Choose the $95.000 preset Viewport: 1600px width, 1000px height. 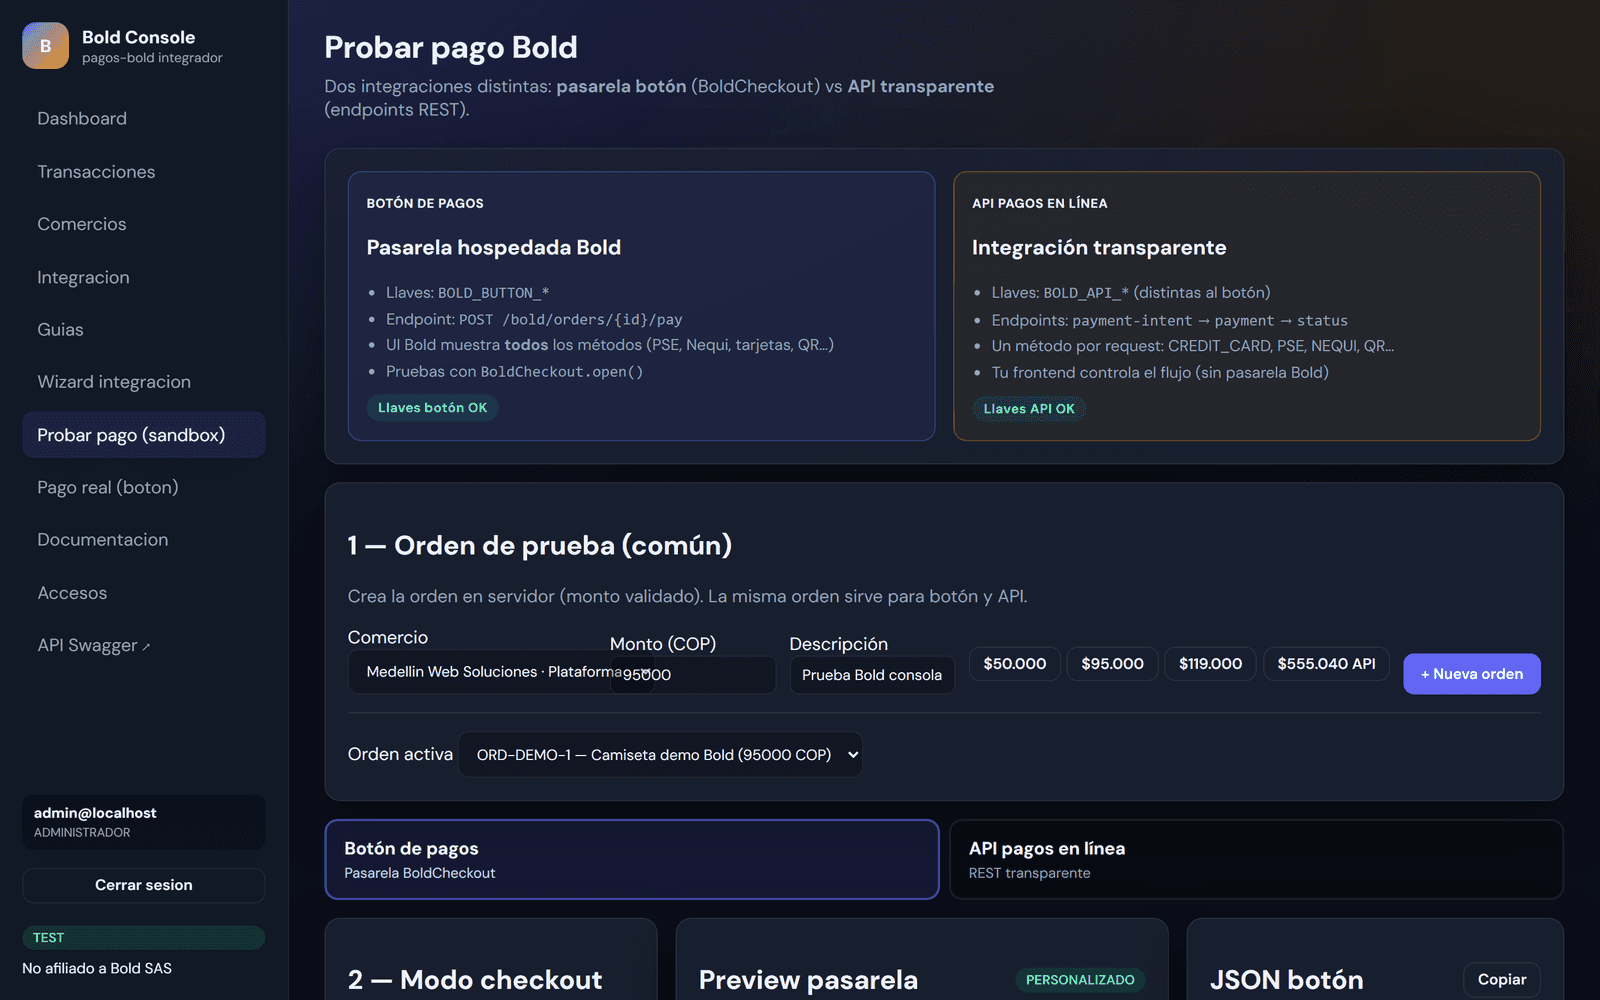coord(1112,664)
